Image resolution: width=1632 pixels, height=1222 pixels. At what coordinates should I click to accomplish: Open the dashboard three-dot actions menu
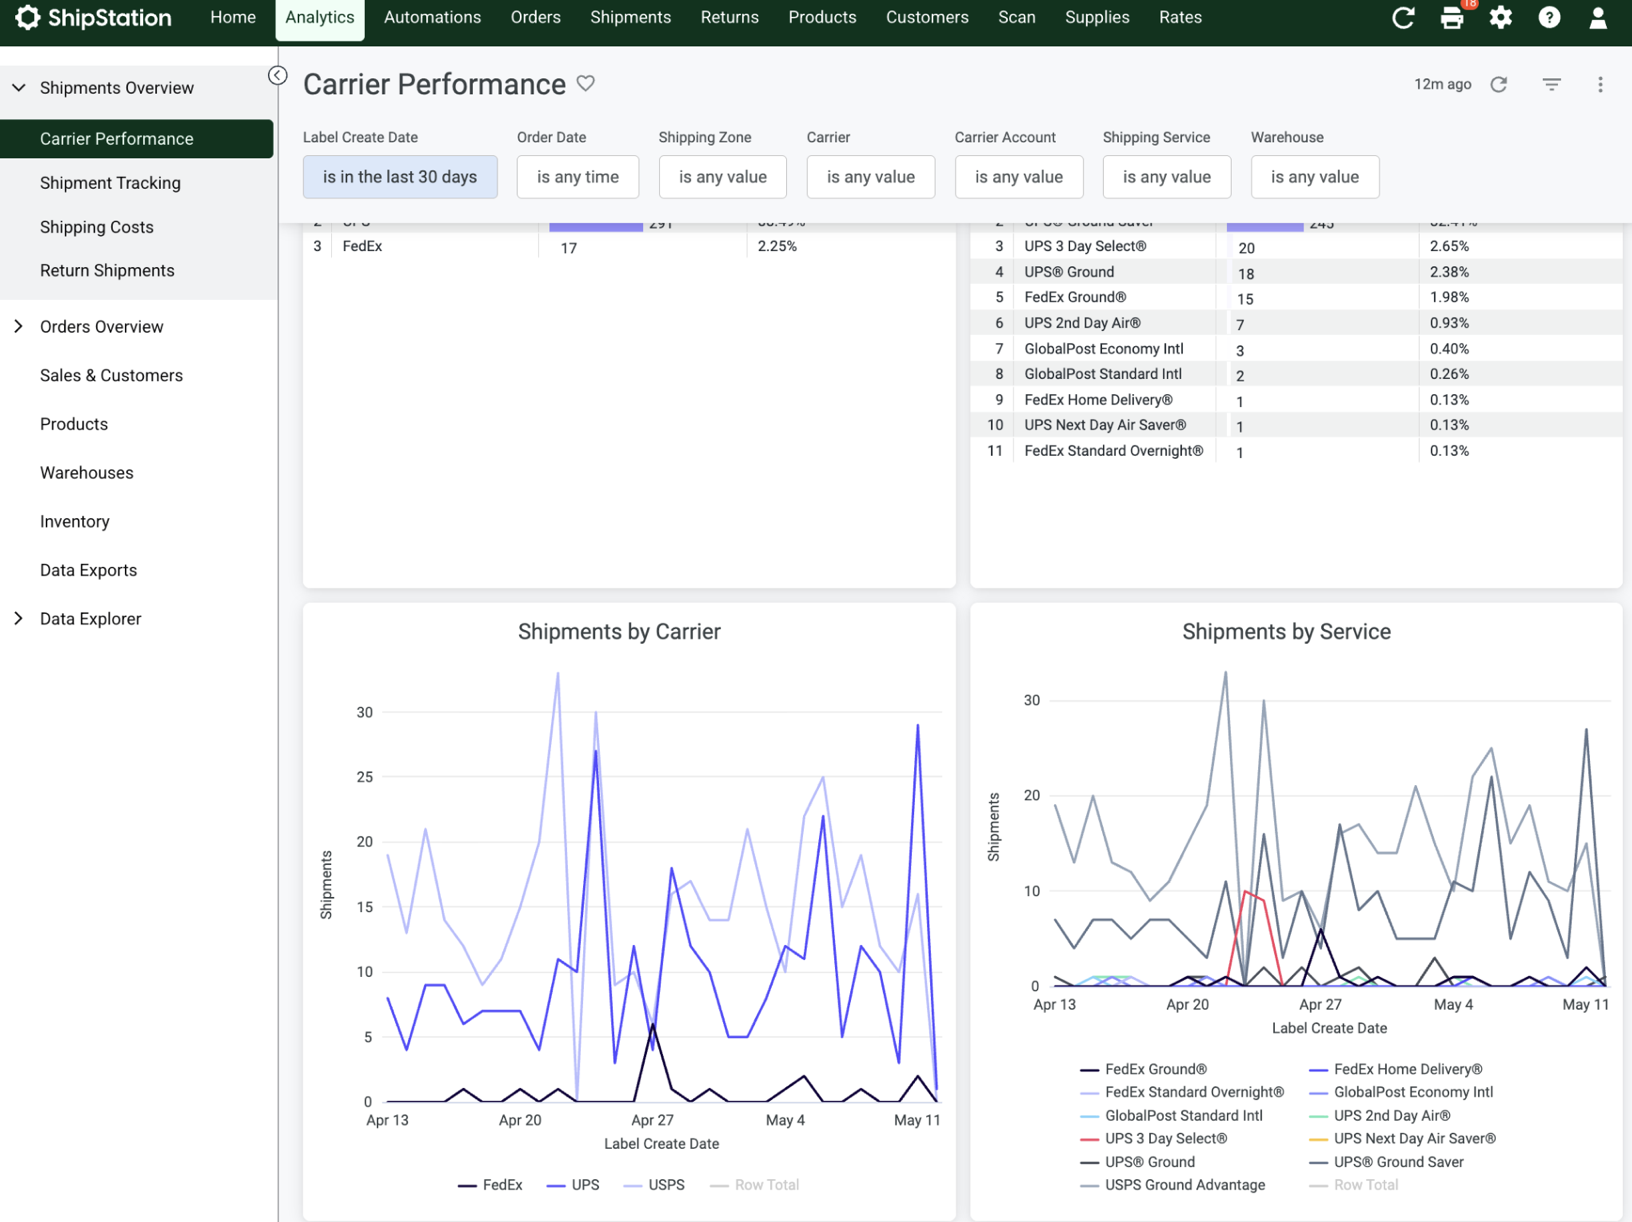(1600, 84)
